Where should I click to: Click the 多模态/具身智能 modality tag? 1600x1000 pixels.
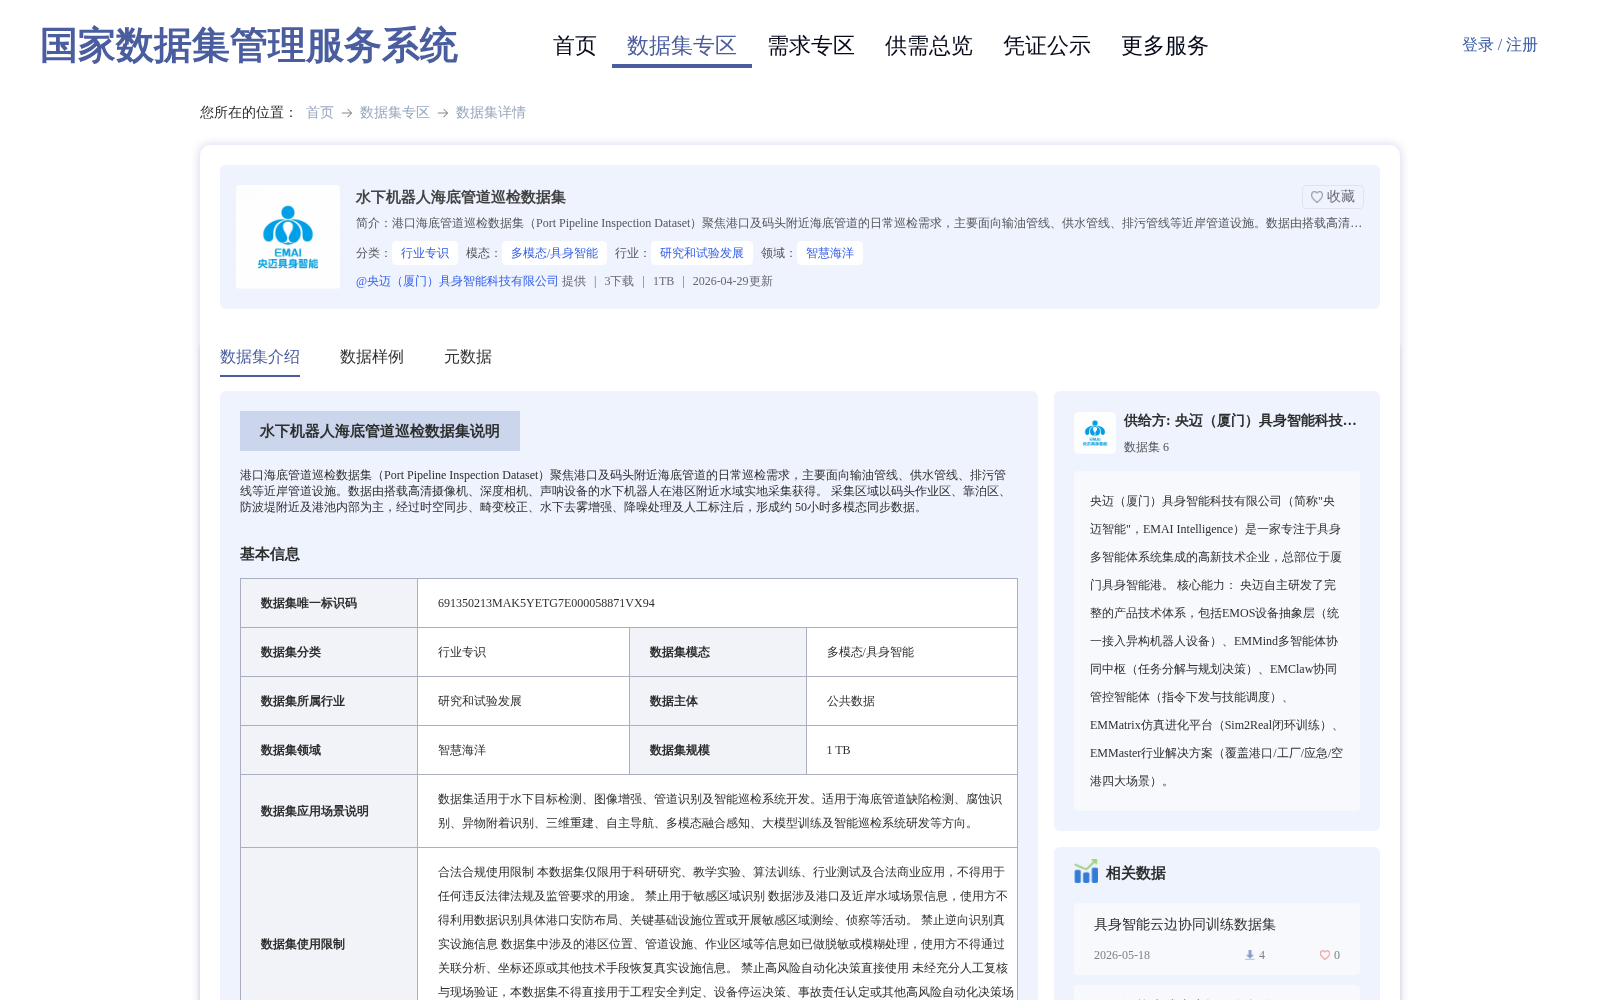tap(554, 253)
